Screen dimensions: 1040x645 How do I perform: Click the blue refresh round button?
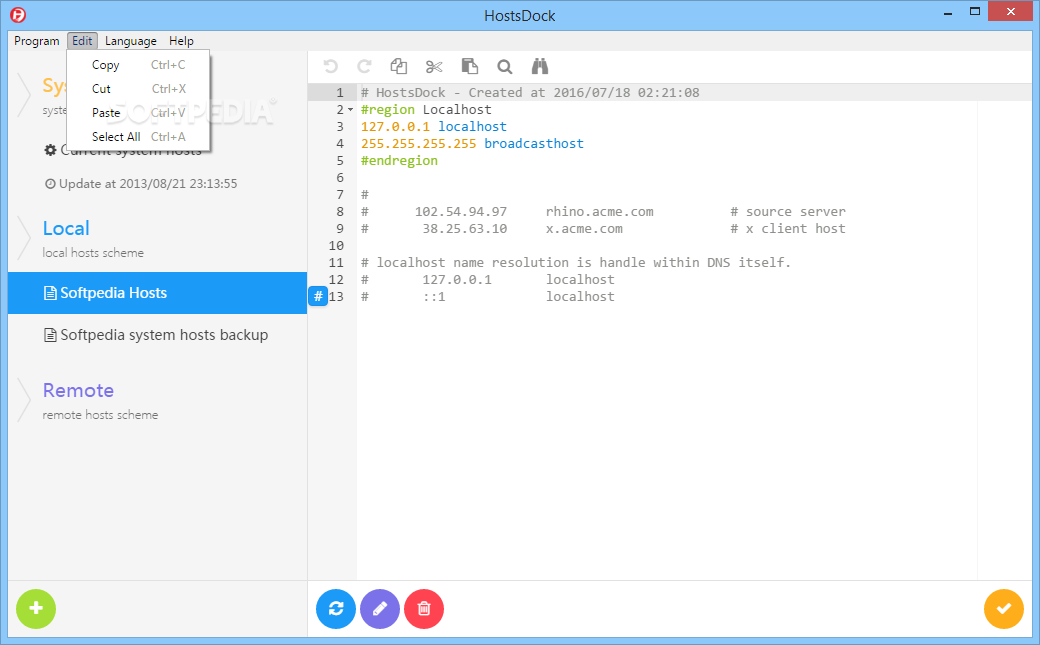(x=336, y=609)
